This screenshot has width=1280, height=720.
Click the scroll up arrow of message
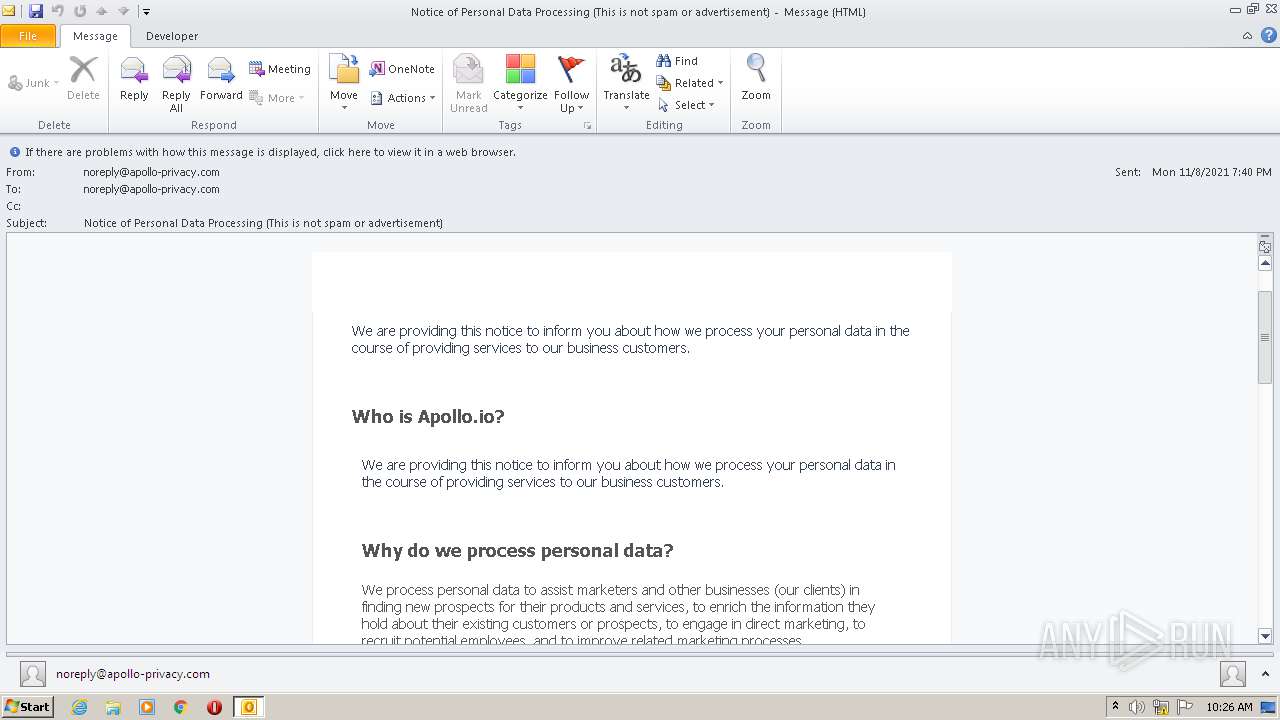pyautogui.click(x=1265, y=263)
